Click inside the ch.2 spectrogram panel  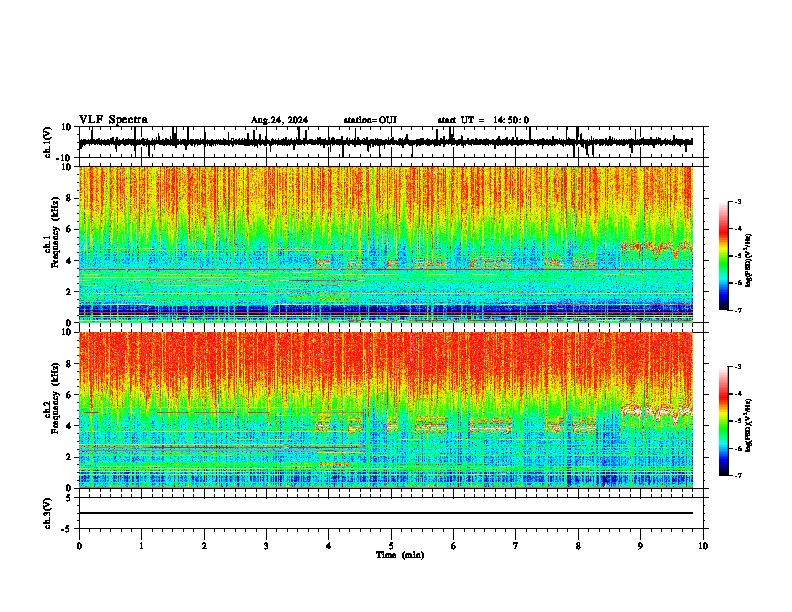[x=386, y=410]
